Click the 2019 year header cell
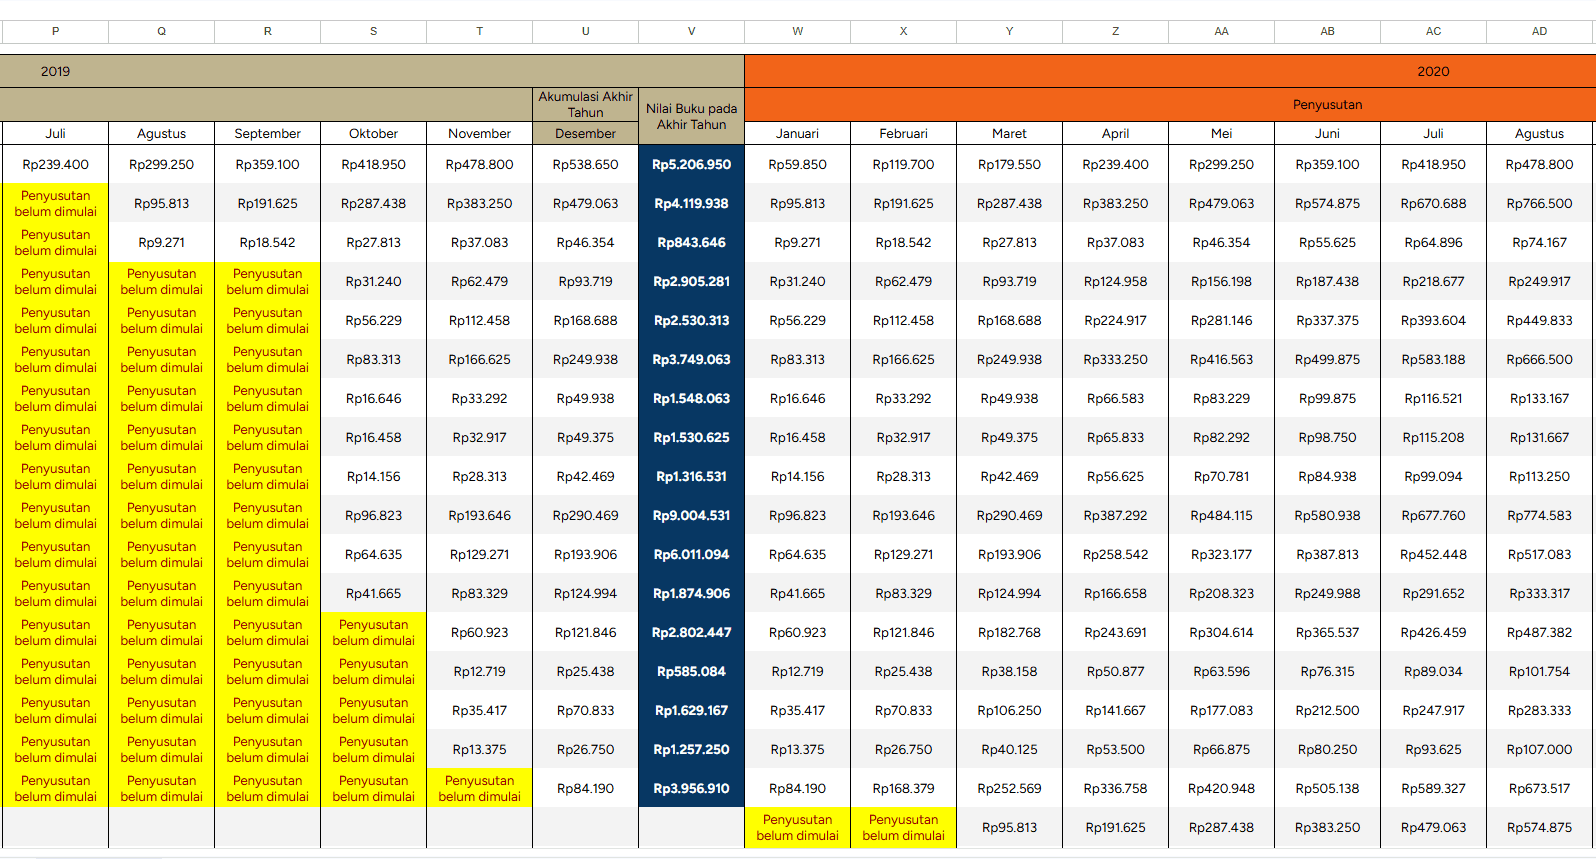Viewport: 1596px width, 859px height. pyautogui.click(x=372, y=71)
